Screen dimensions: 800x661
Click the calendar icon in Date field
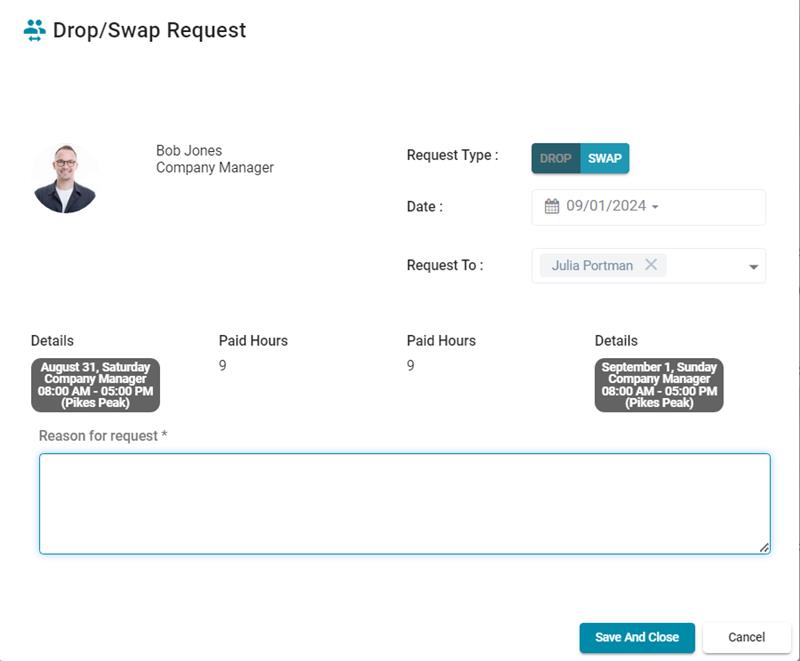[x=552, y=206]
